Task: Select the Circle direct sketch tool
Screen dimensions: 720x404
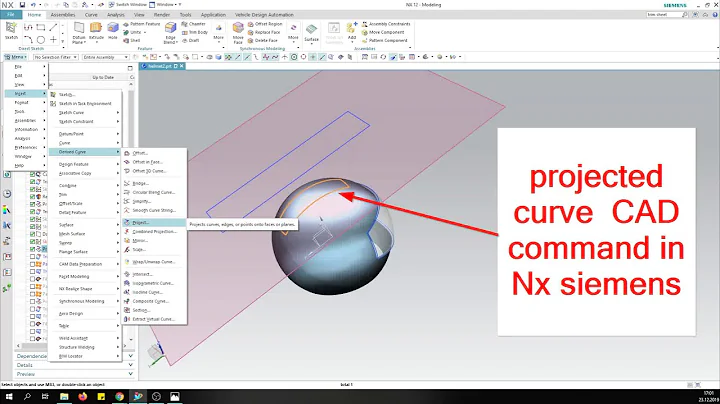Action: tap(41, 40)
